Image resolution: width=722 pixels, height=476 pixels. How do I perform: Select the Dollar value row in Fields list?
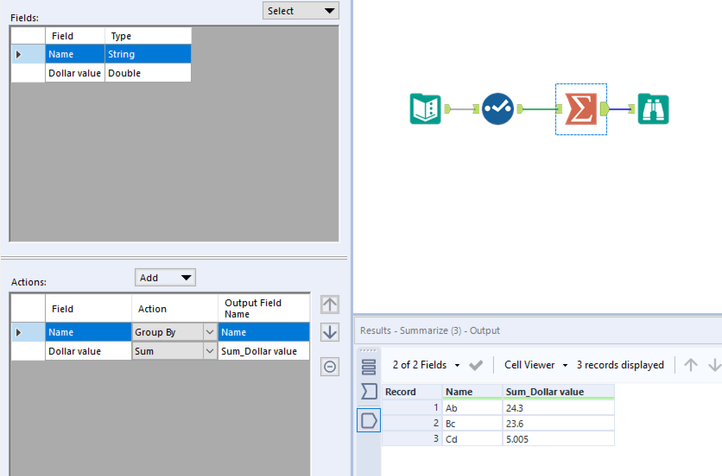(x=101, y=73)
